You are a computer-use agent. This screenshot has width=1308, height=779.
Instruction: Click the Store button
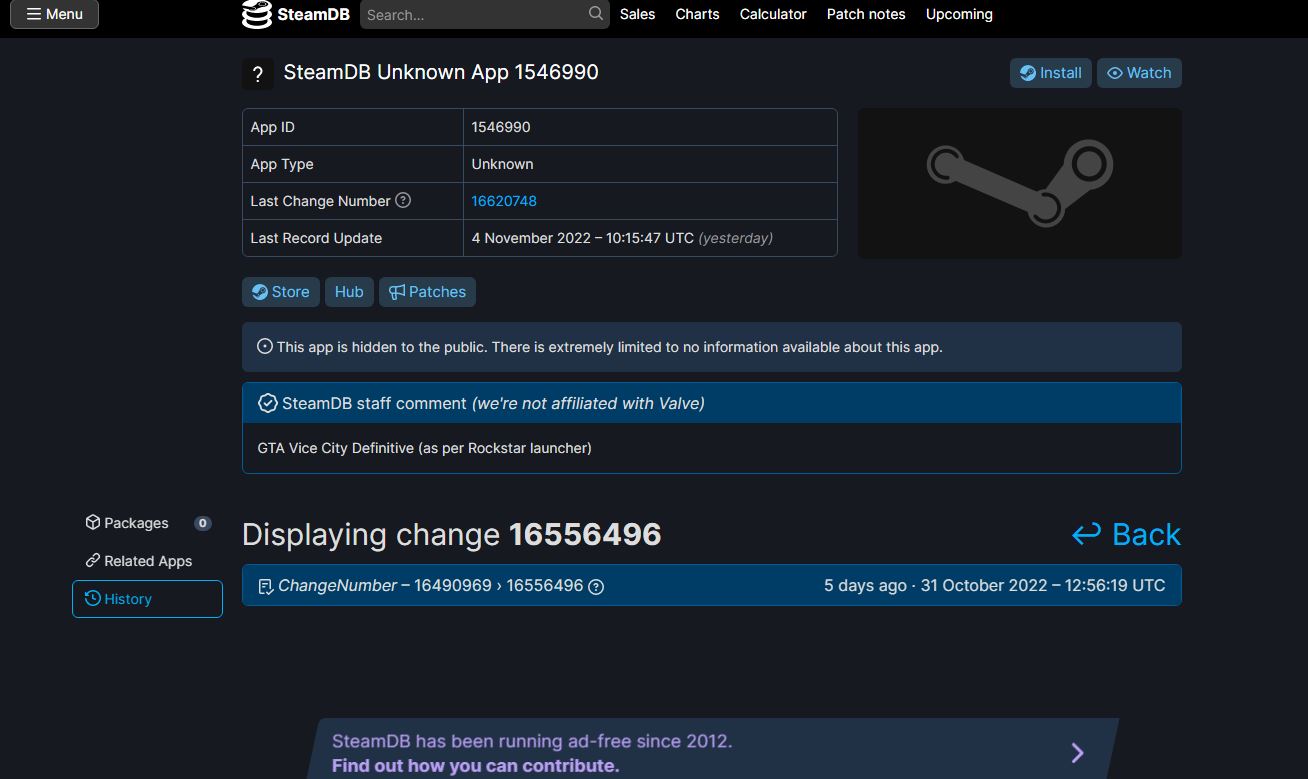[x=281, y=292]
